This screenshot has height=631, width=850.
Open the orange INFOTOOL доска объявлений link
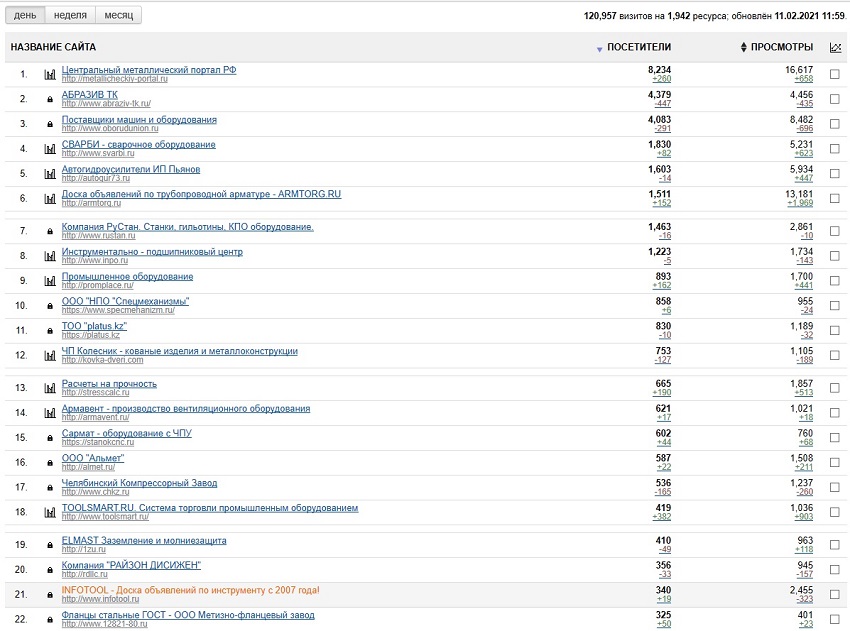190,590
